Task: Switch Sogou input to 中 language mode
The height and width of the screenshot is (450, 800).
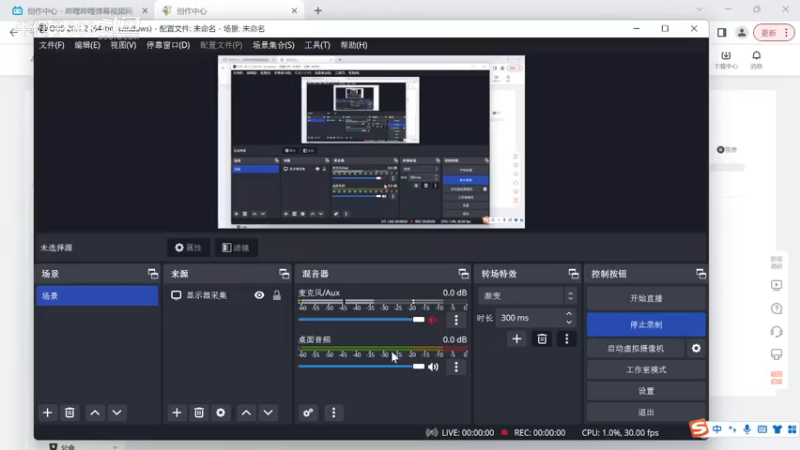Action: [717, 430]
